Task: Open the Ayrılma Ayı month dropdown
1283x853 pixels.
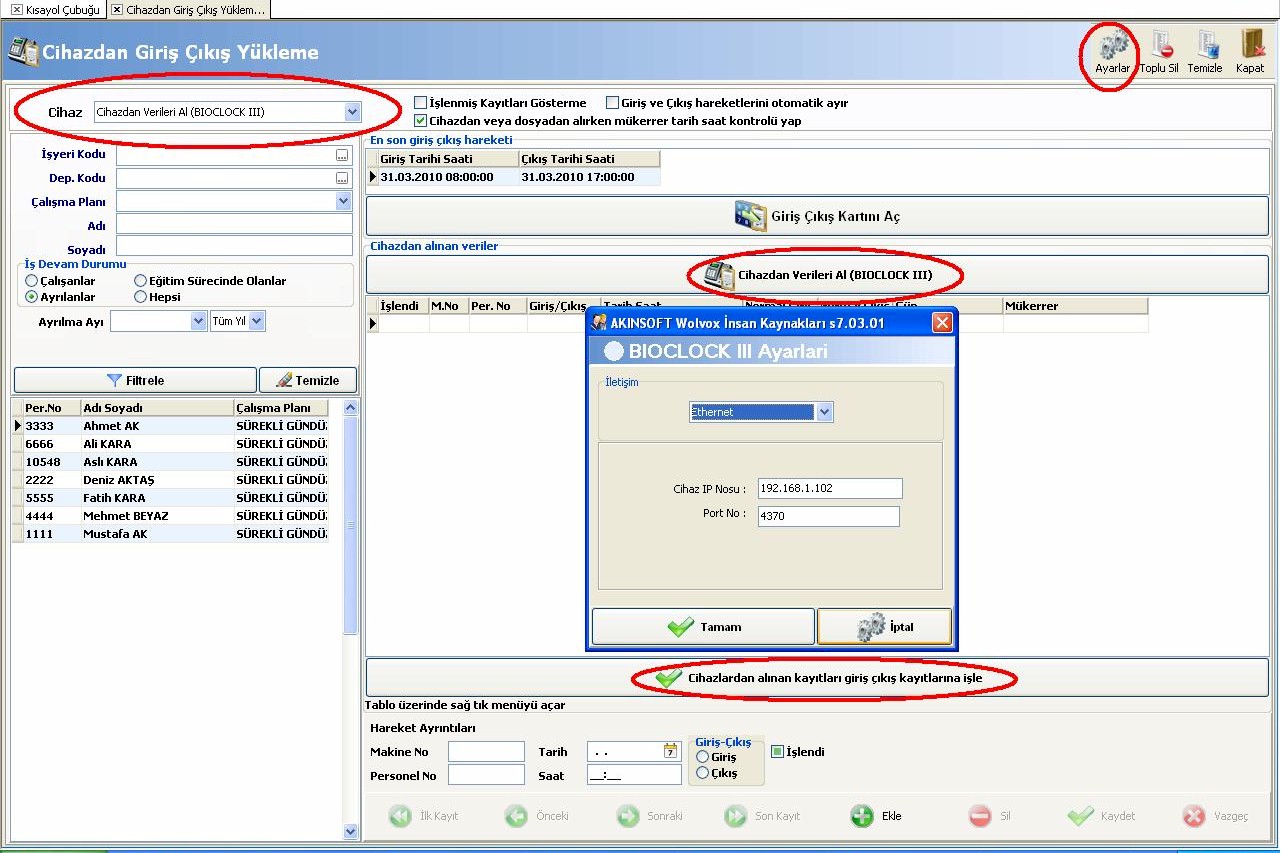Action: 198,321
